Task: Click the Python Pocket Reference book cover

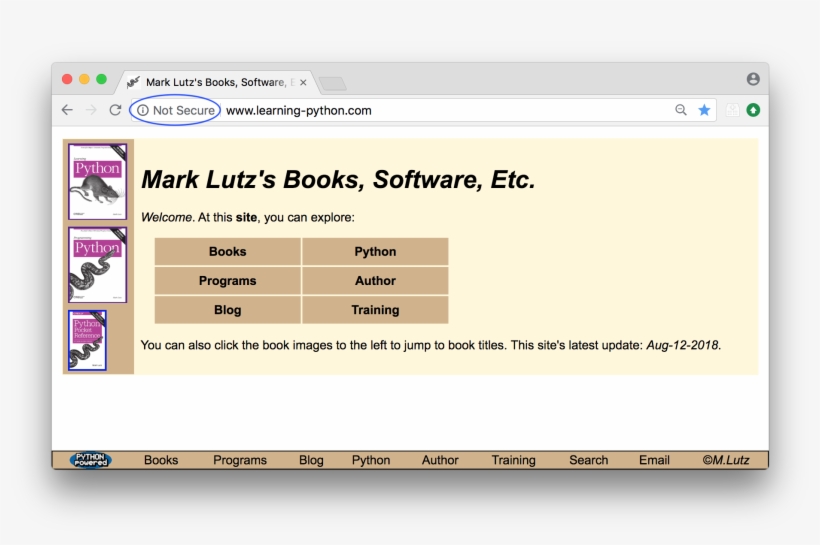Action: tap(87, 340)
